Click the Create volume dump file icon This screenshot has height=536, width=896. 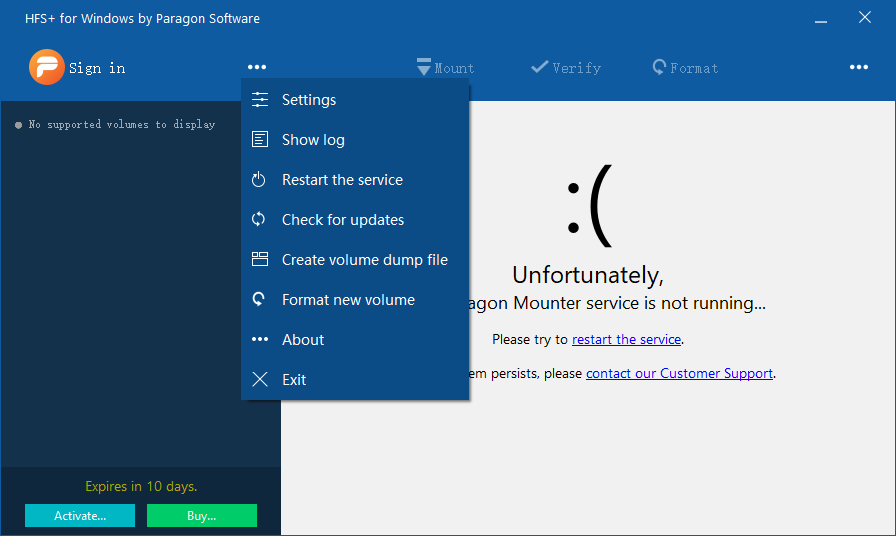pos(260,260)
